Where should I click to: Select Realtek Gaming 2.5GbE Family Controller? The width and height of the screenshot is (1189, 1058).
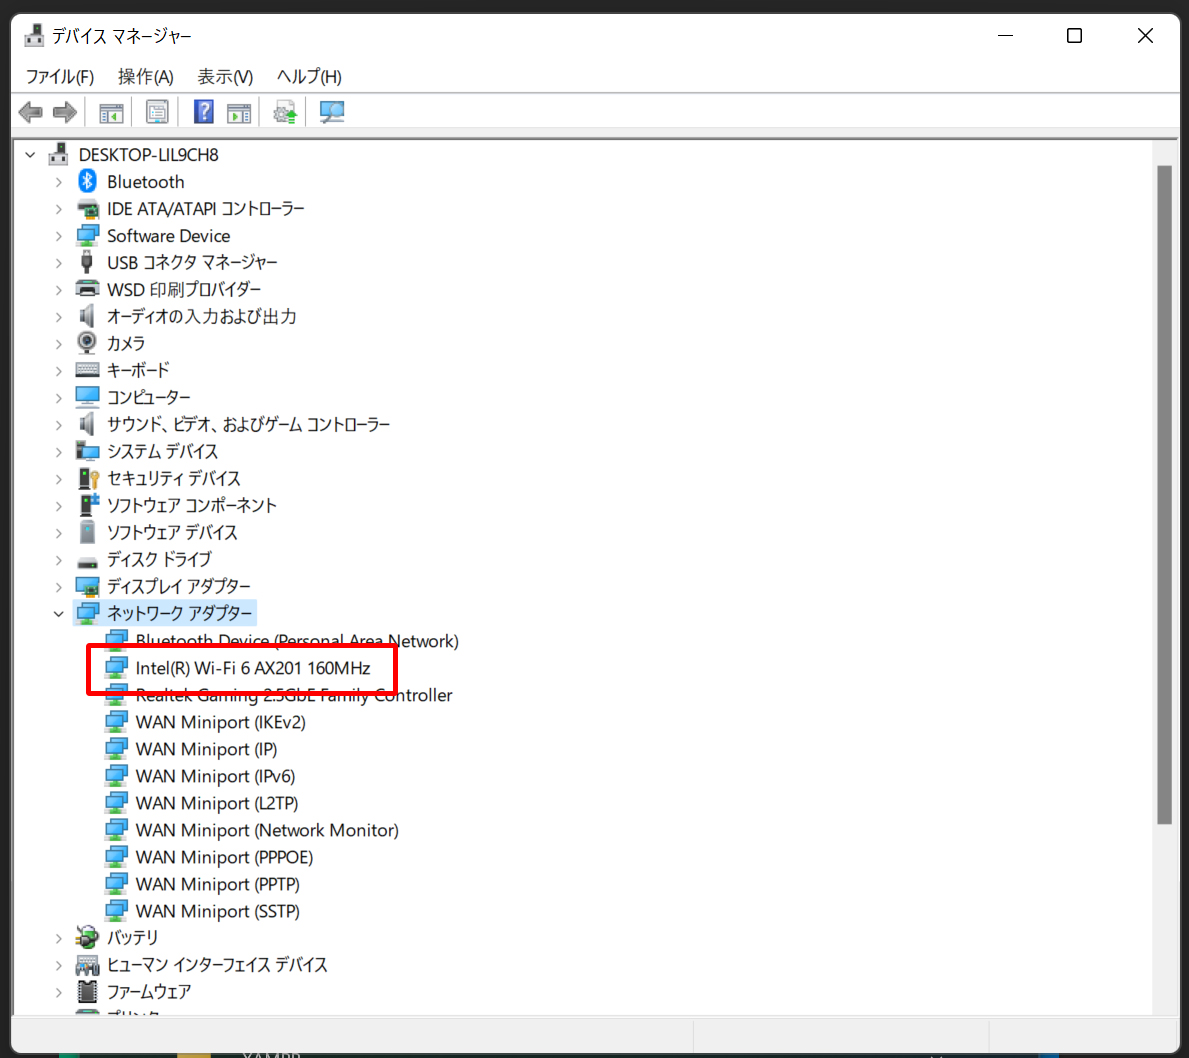293,695
